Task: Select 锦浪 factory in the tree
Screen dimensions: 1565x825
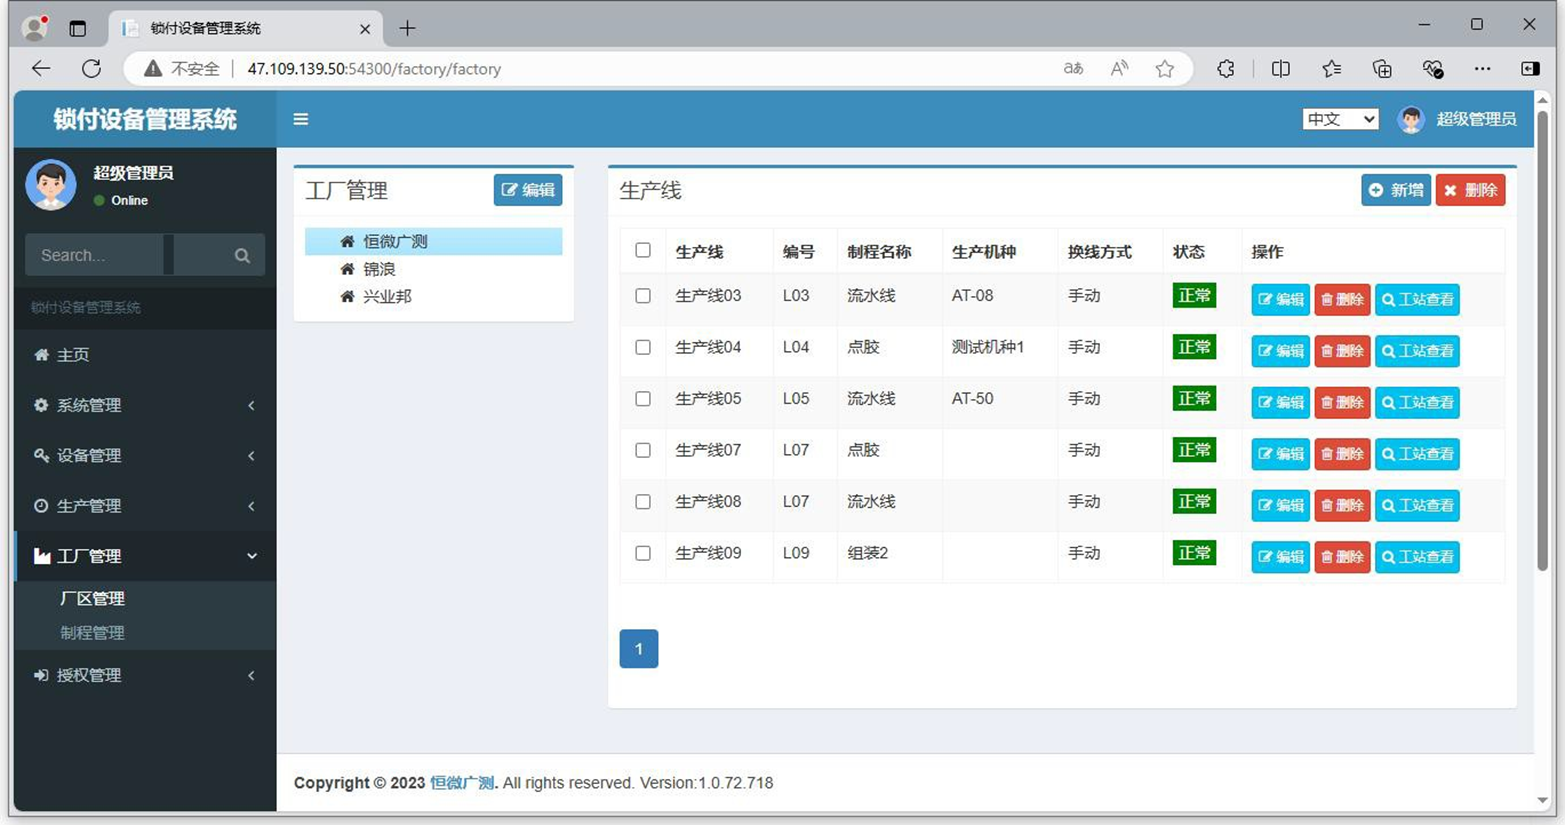Action: (379, 269)
